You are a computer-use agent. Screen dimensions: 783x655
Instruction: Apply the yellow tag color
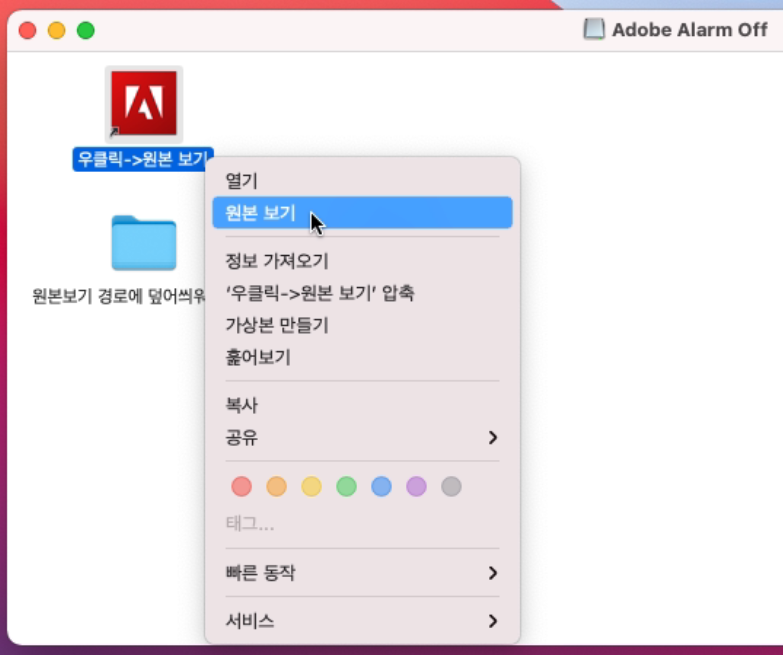click(312, 486)
